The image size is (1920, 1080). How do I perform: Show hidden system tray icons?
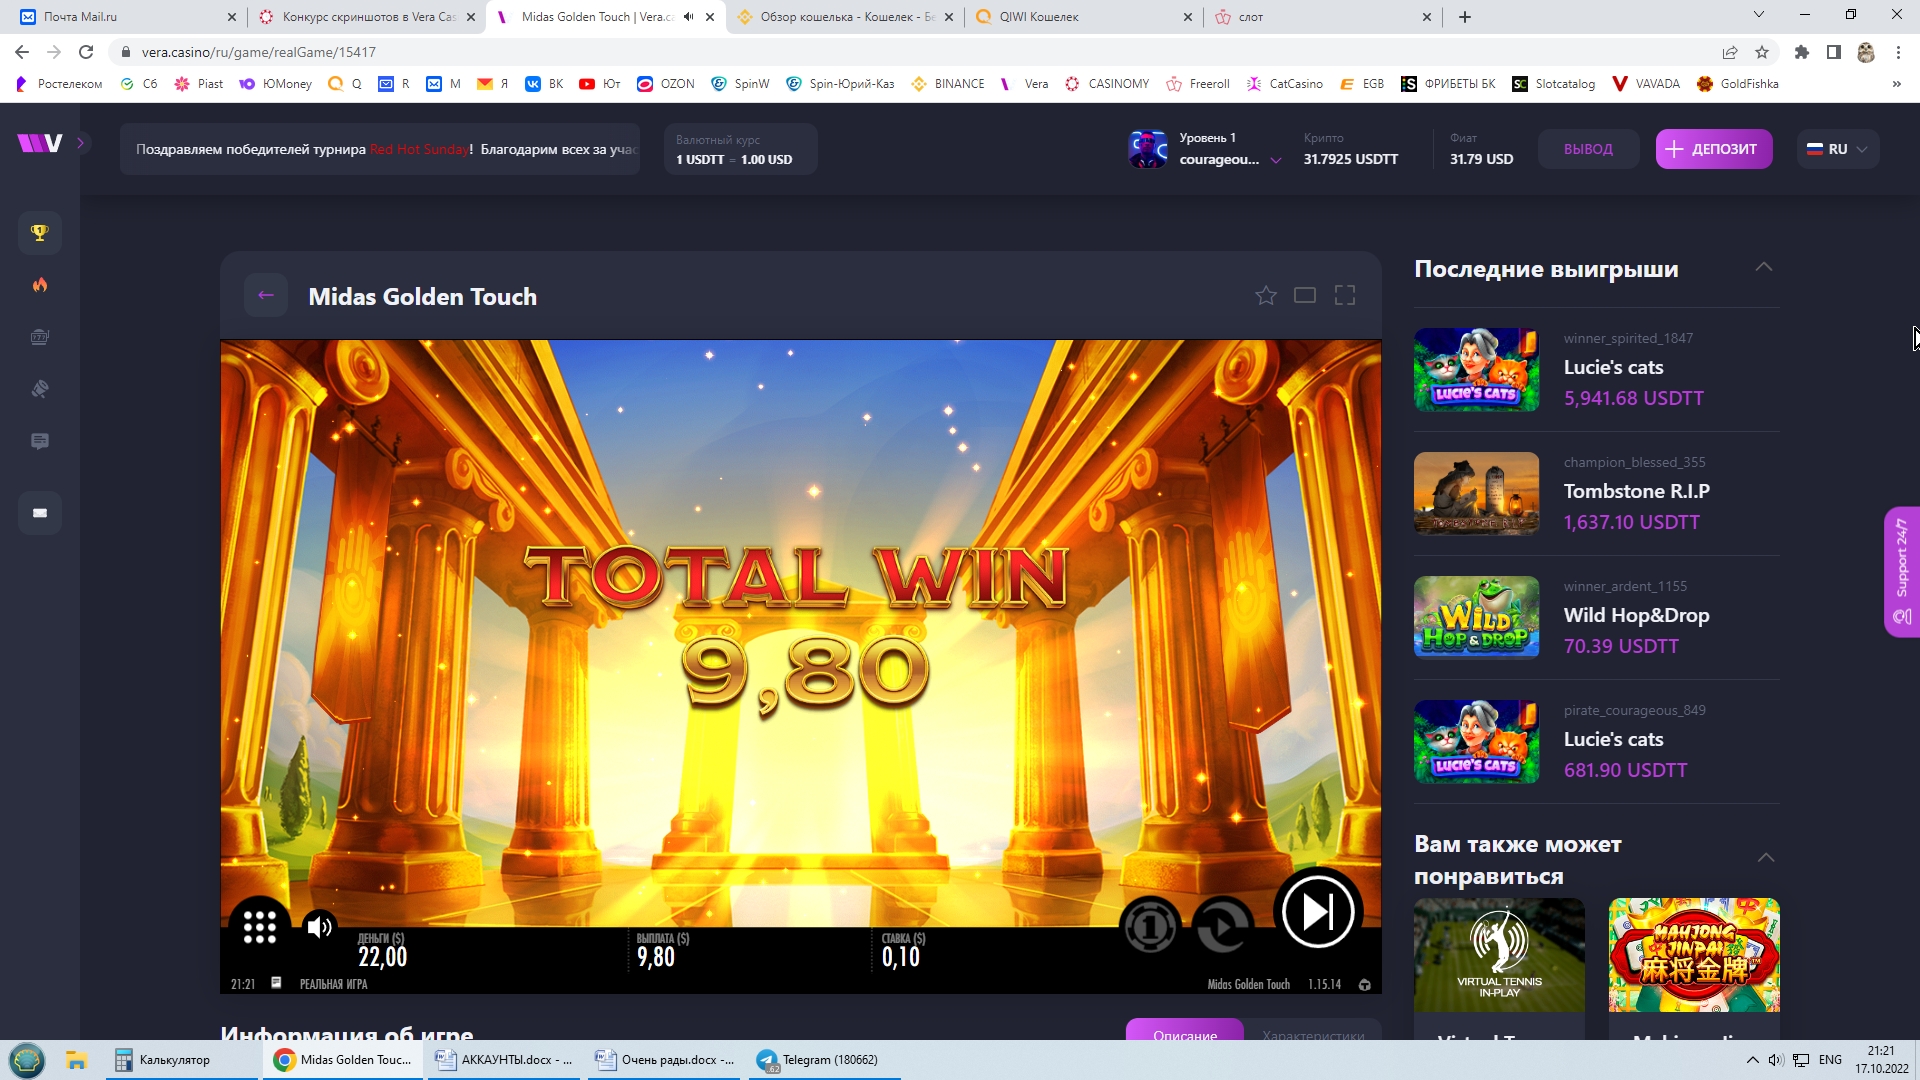(1752, 1060)
